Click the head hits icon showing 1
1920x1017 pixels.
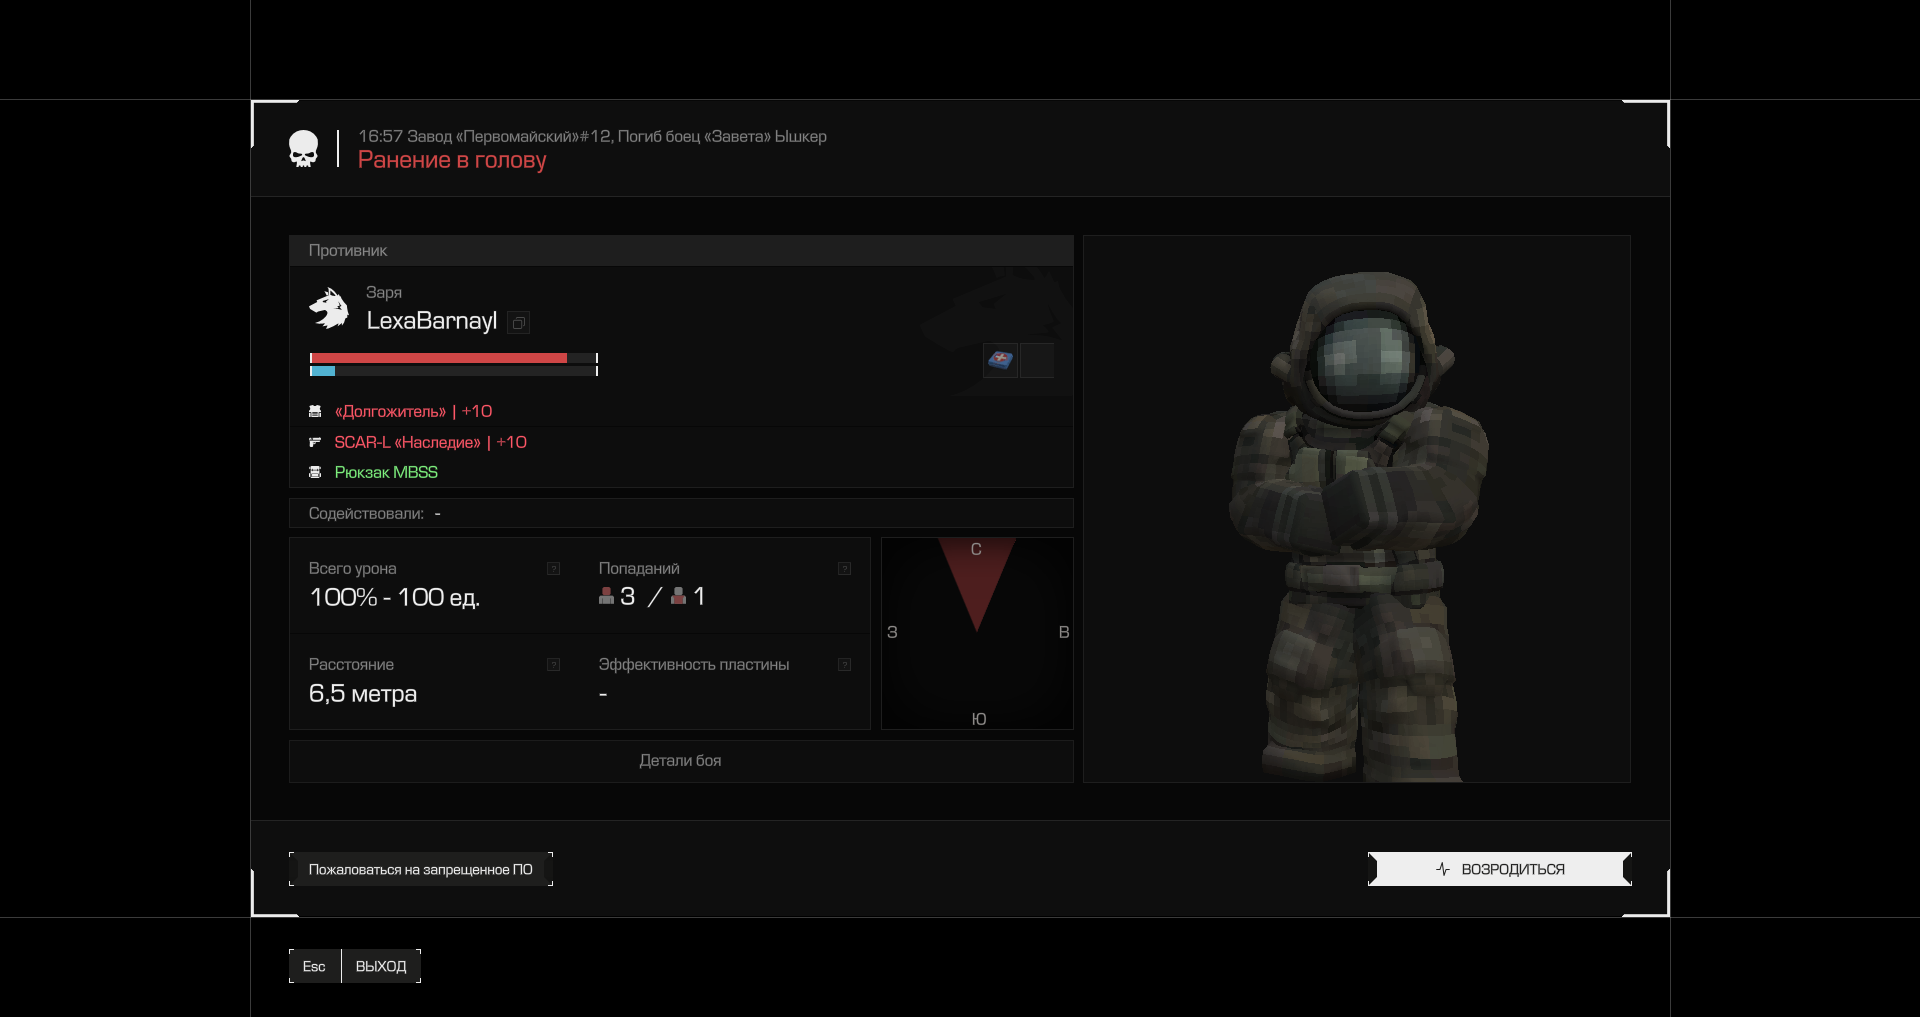678,596
